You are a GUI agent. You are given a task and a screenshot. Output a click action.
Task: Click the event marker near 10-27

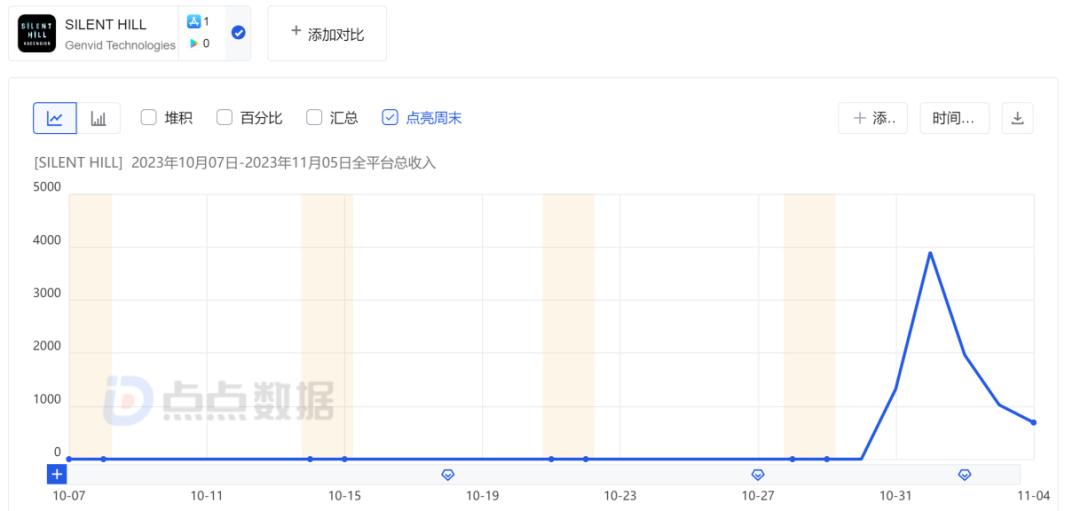pos(758,474)
